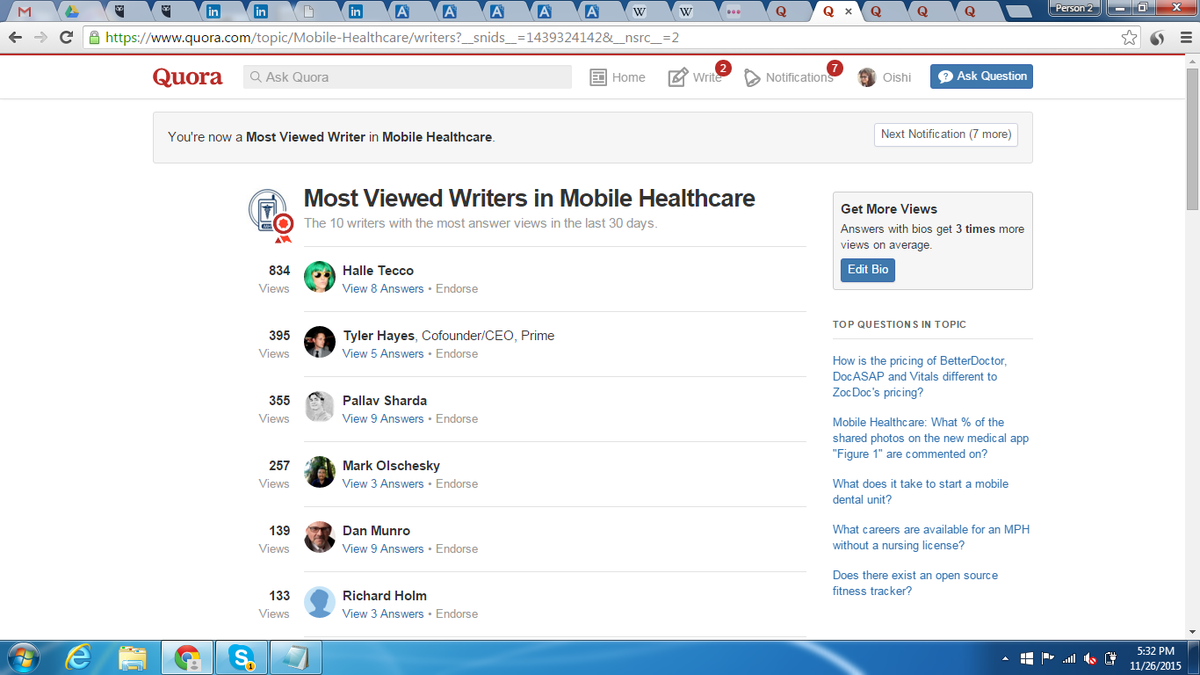Image resolution: width=1200 pixels, height=675 pixels.
Task: Launch Internet Explorer from taskbar
Action: tap(78, 657)
